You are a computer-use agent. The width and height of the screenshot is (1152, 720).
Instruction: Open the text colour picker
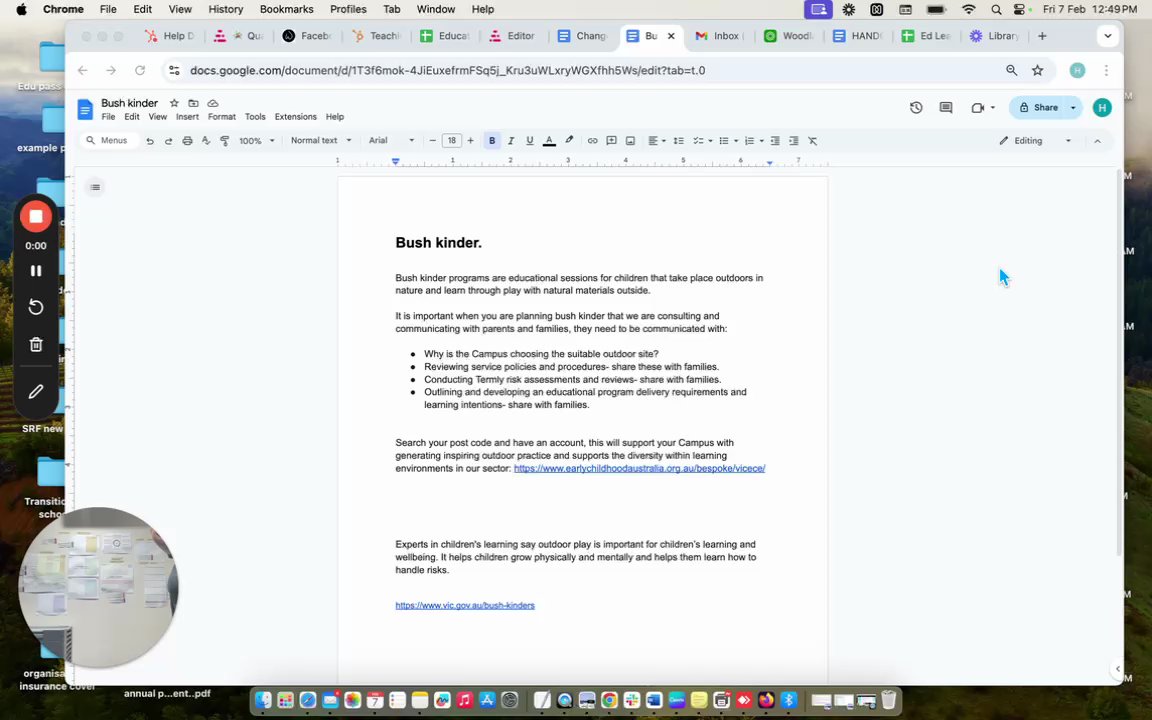(x=549, y=140)
